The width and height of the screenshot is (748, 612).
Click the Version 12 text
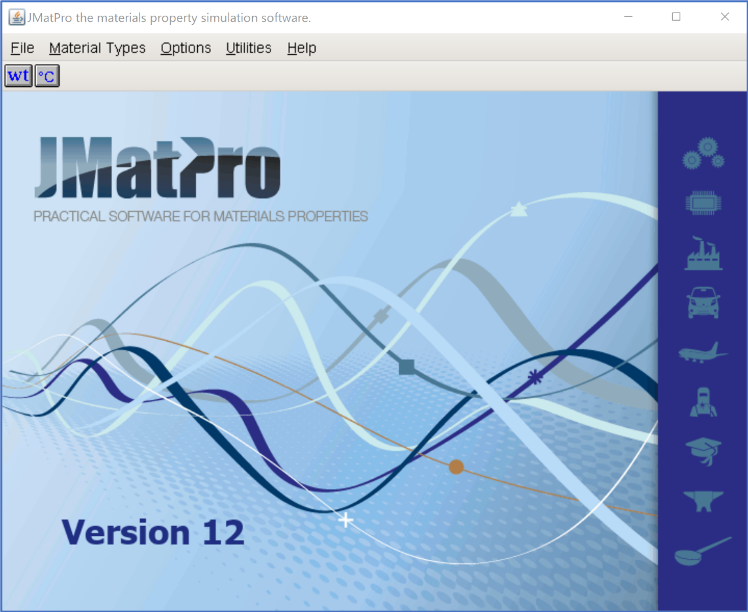pyautogui.click(x=153, y=532)
